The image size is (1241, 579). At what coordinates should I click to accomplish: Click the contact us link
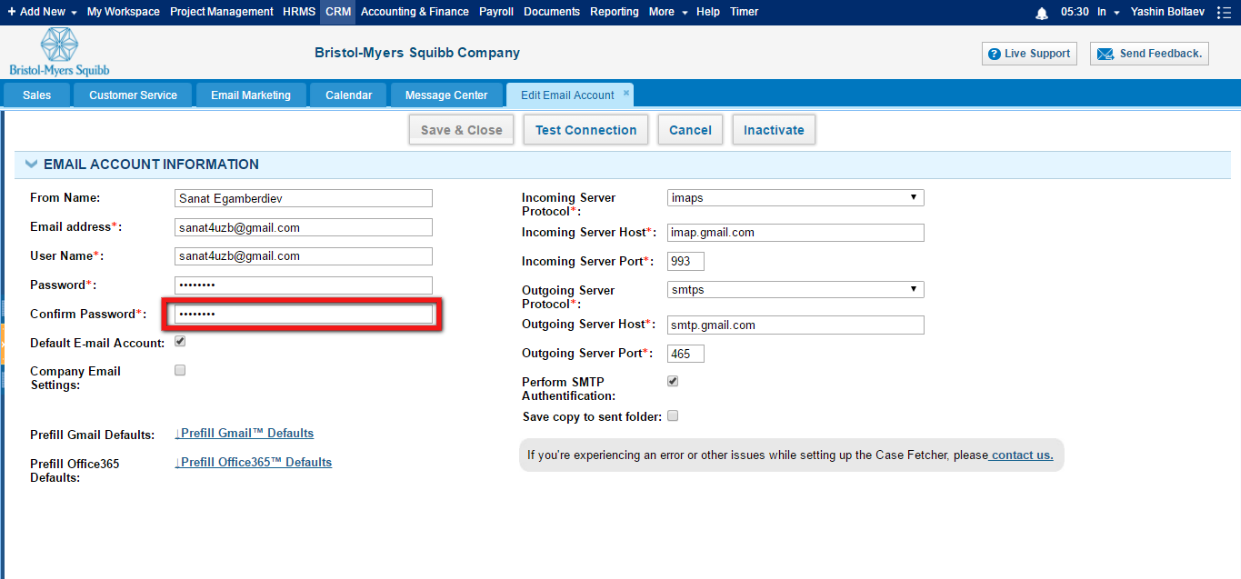pyautogui.click(x=1020, y=455)
